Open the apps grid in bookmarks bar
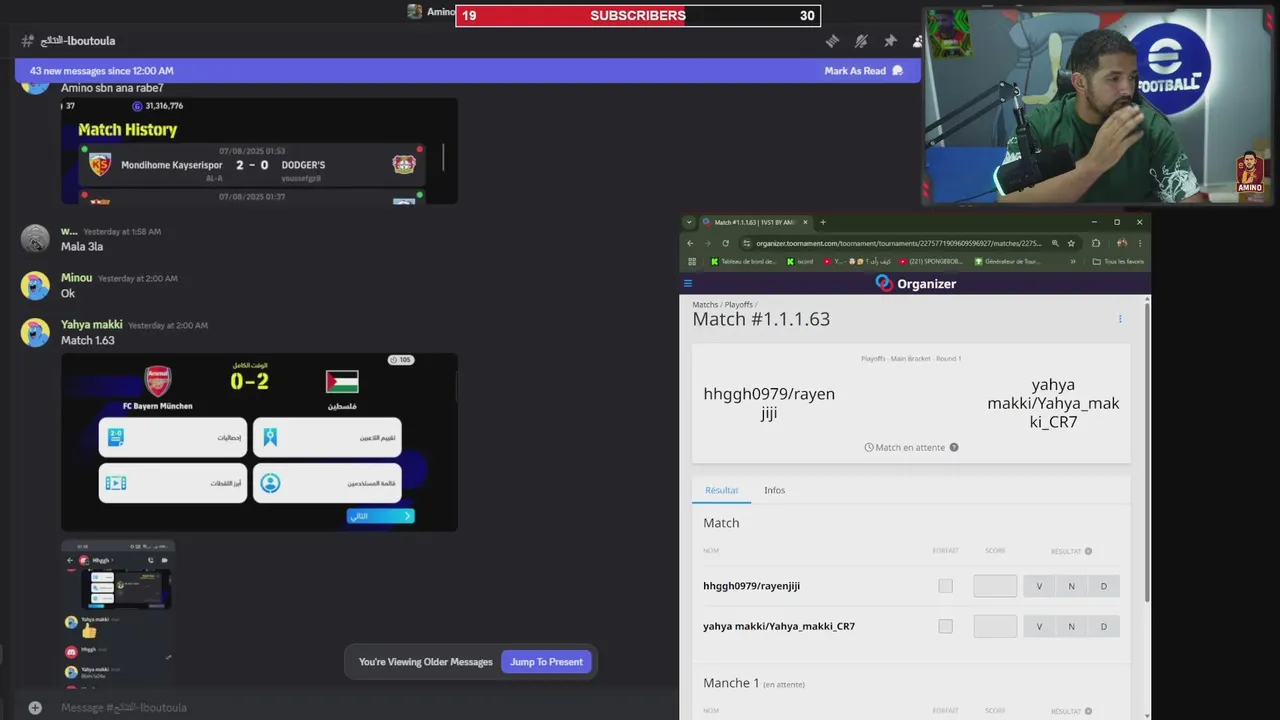The height and width of the screenshot is (720, 1280). 691,262
